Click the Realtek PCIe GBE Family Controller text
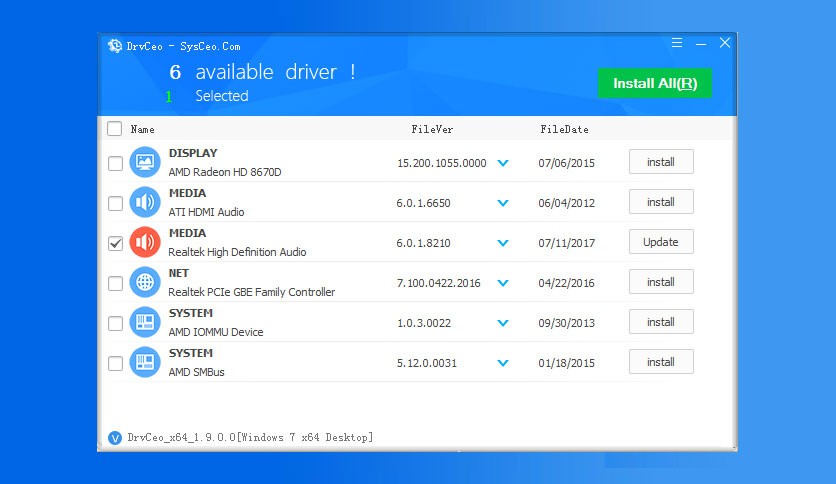The width and height of the screenshot is (836, 484). (x=252, y=292)
